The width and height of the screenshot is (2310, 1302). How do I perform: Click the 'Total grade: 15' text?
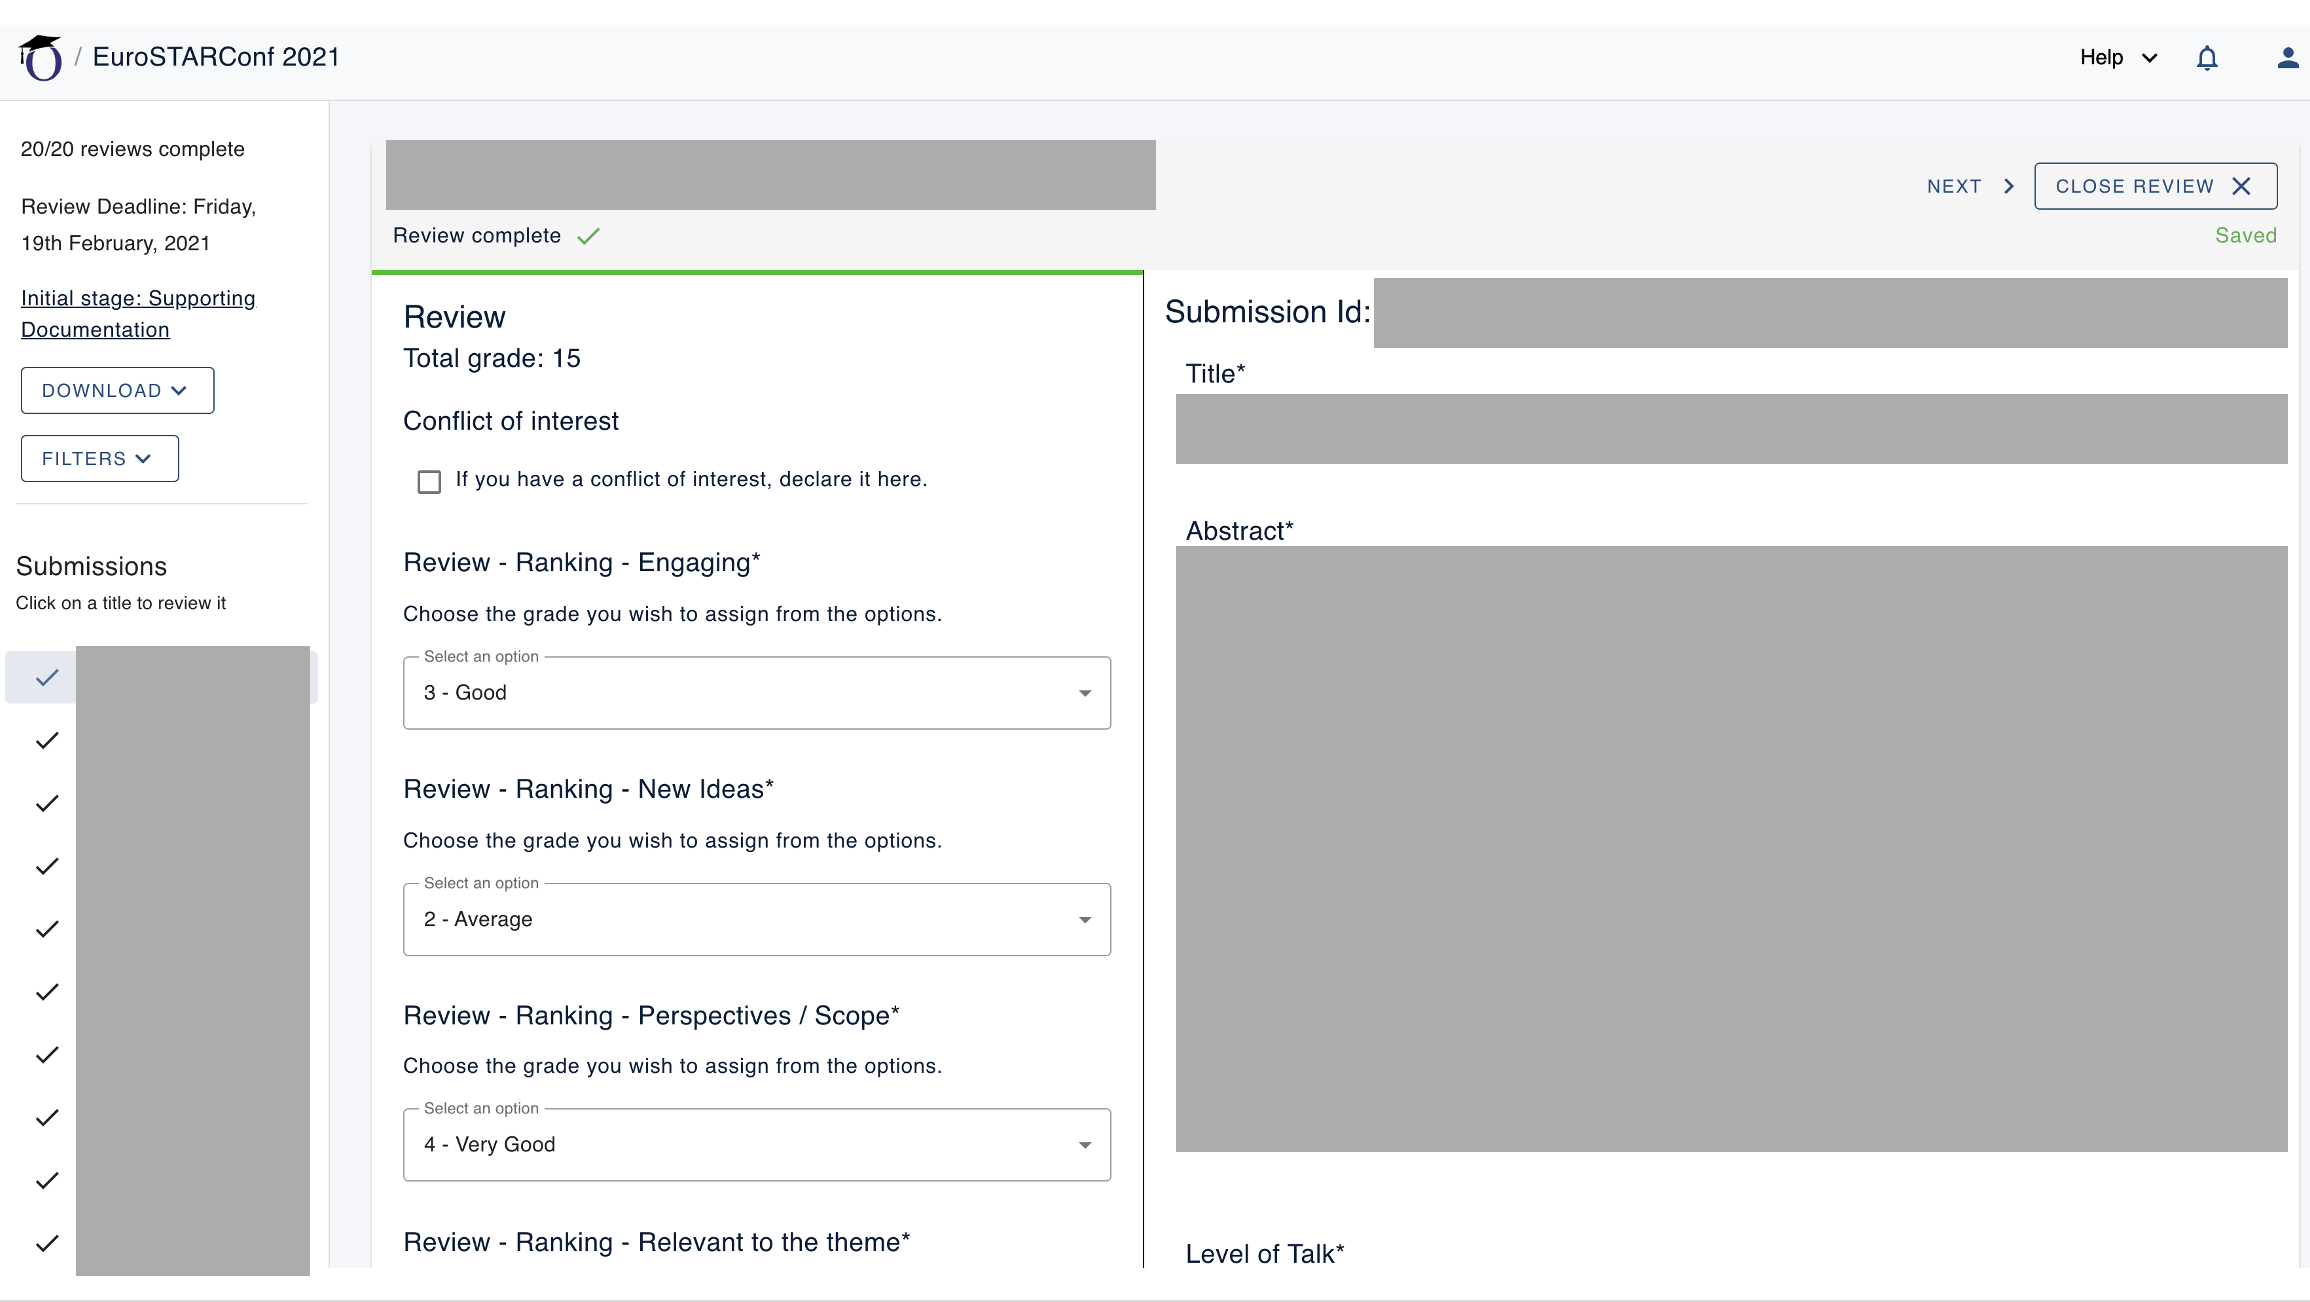(492, 358)
